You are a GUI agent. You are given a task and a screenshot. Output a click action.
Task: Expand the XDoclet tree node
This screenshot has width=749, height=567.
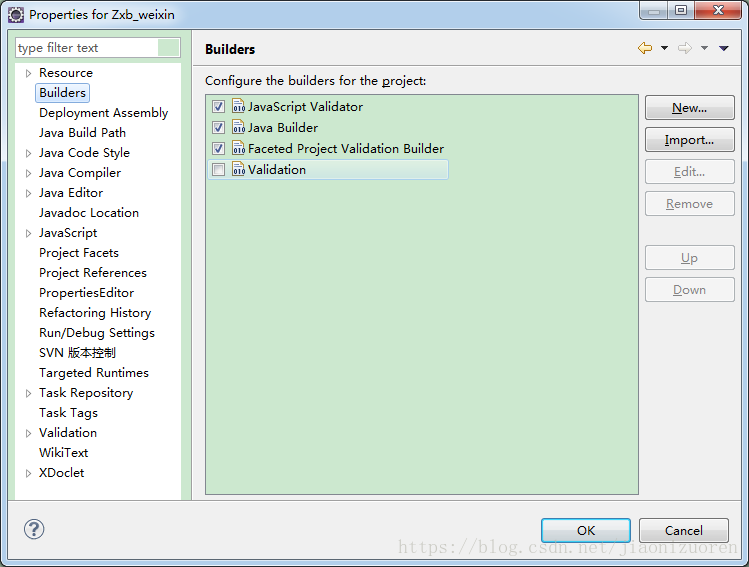click(x=28, y=473)
